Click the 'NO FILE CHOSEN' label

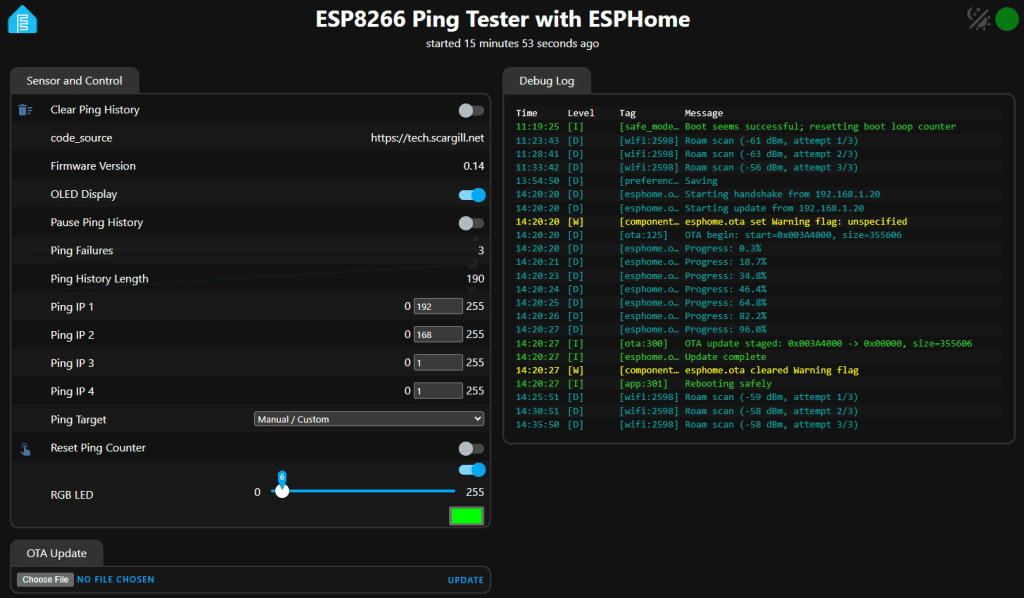(x=116, y=580)
